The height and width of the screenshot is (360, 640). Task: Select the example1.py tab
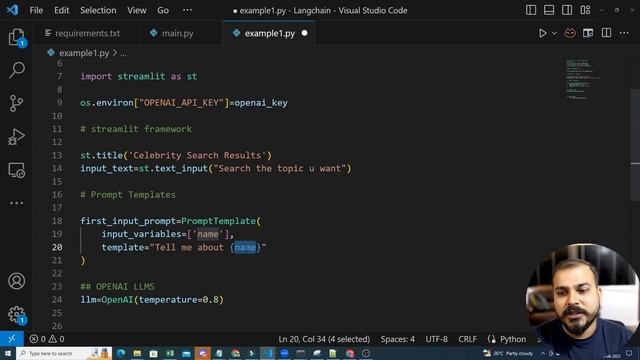269,33
